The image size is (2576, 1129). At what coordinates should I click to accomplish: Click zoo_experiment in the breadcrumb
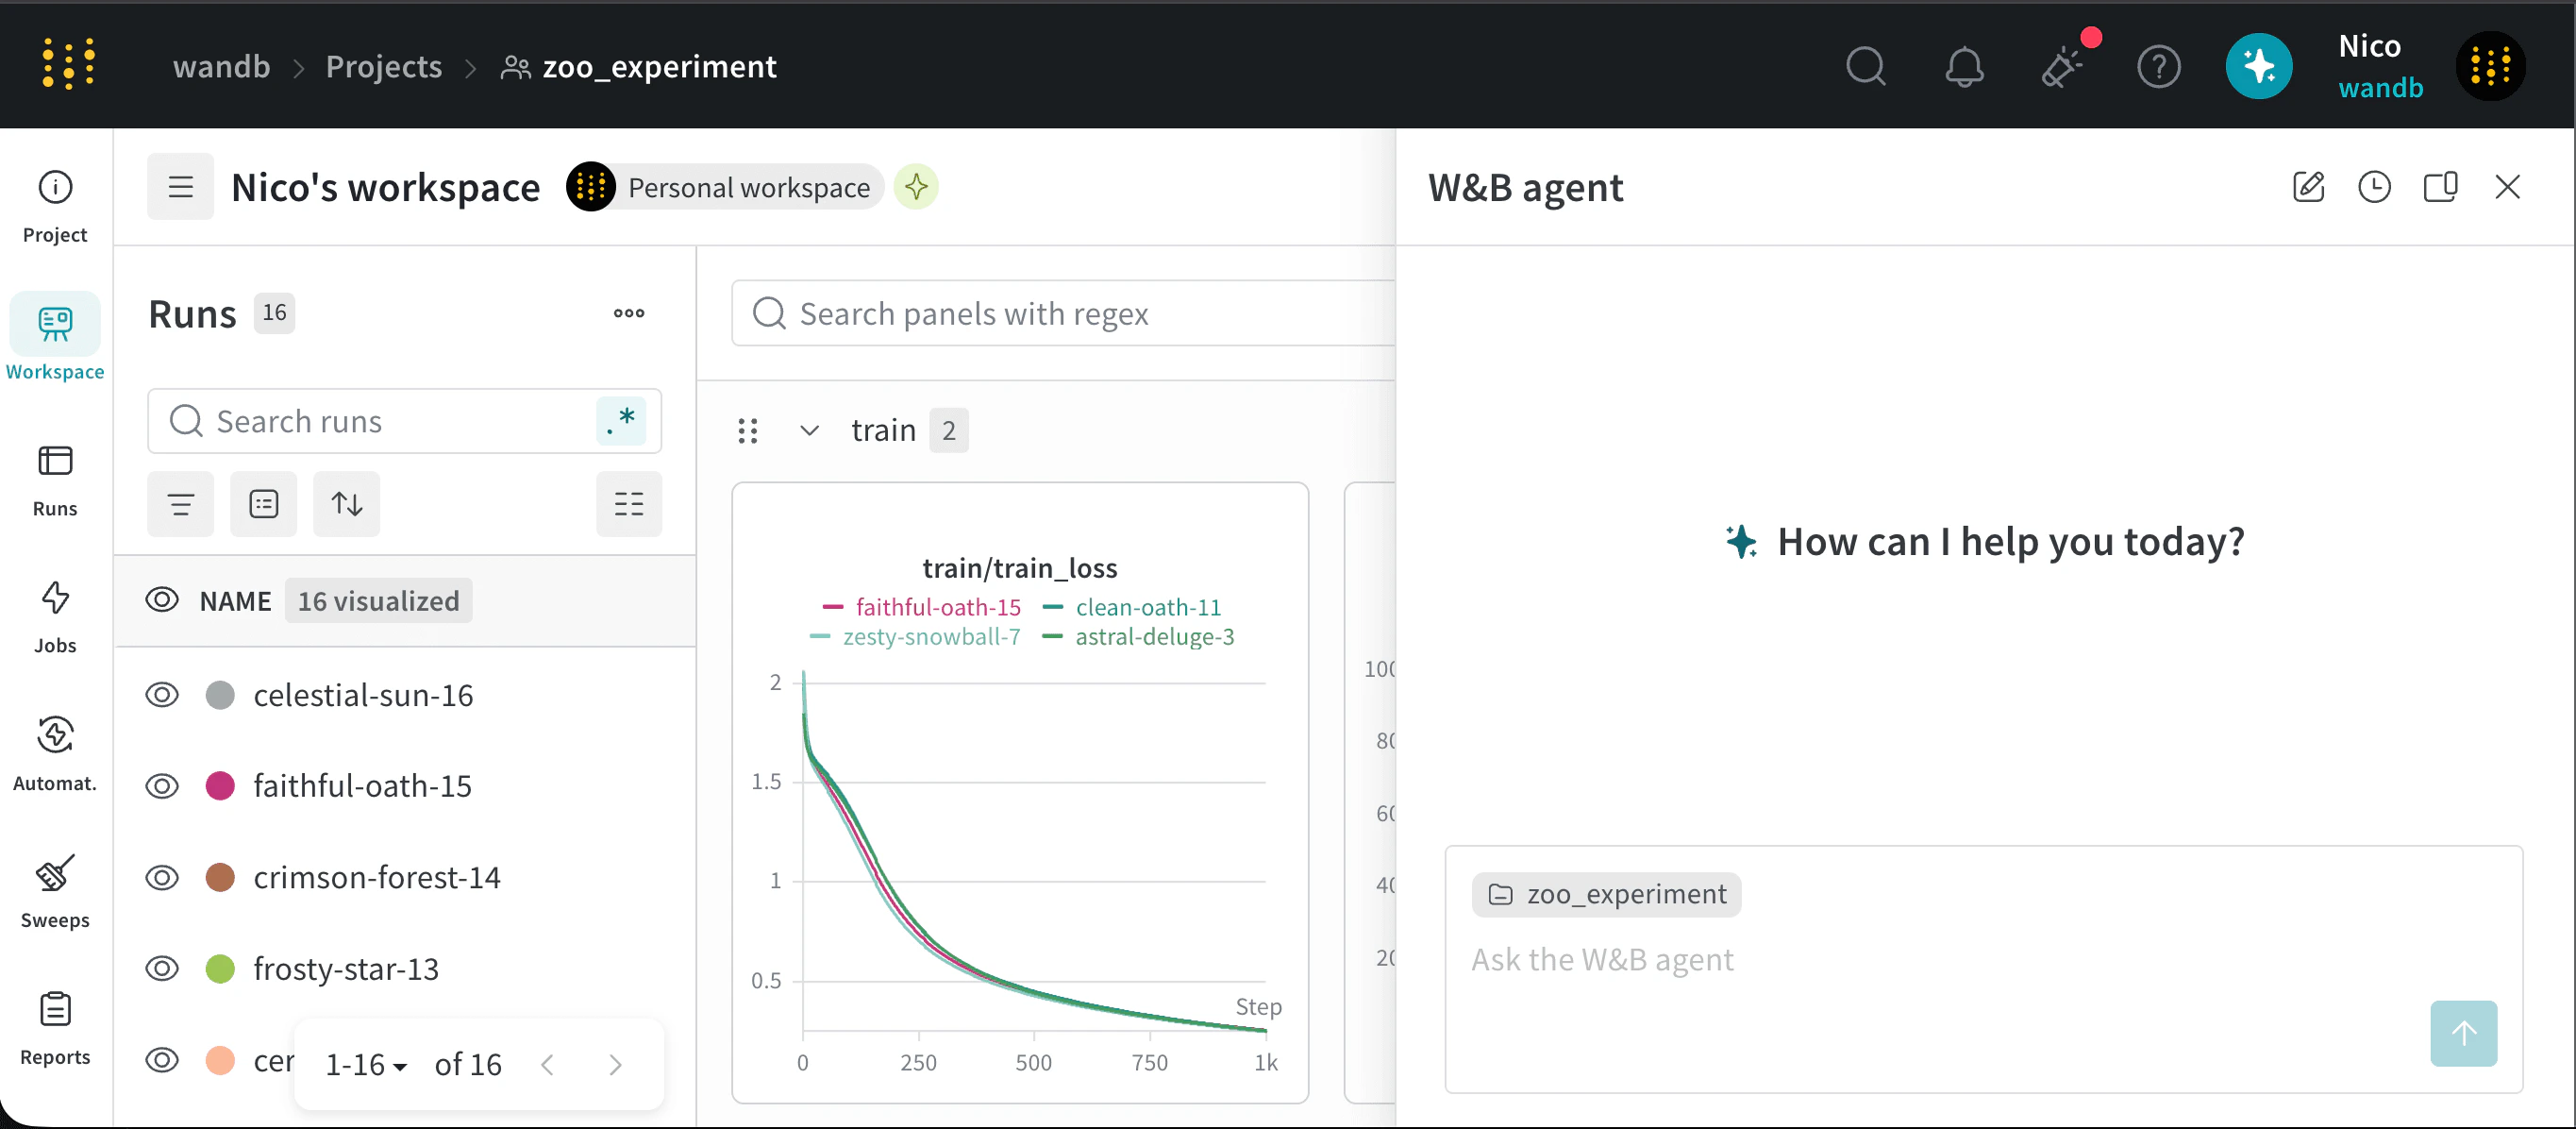coord(659,66)
